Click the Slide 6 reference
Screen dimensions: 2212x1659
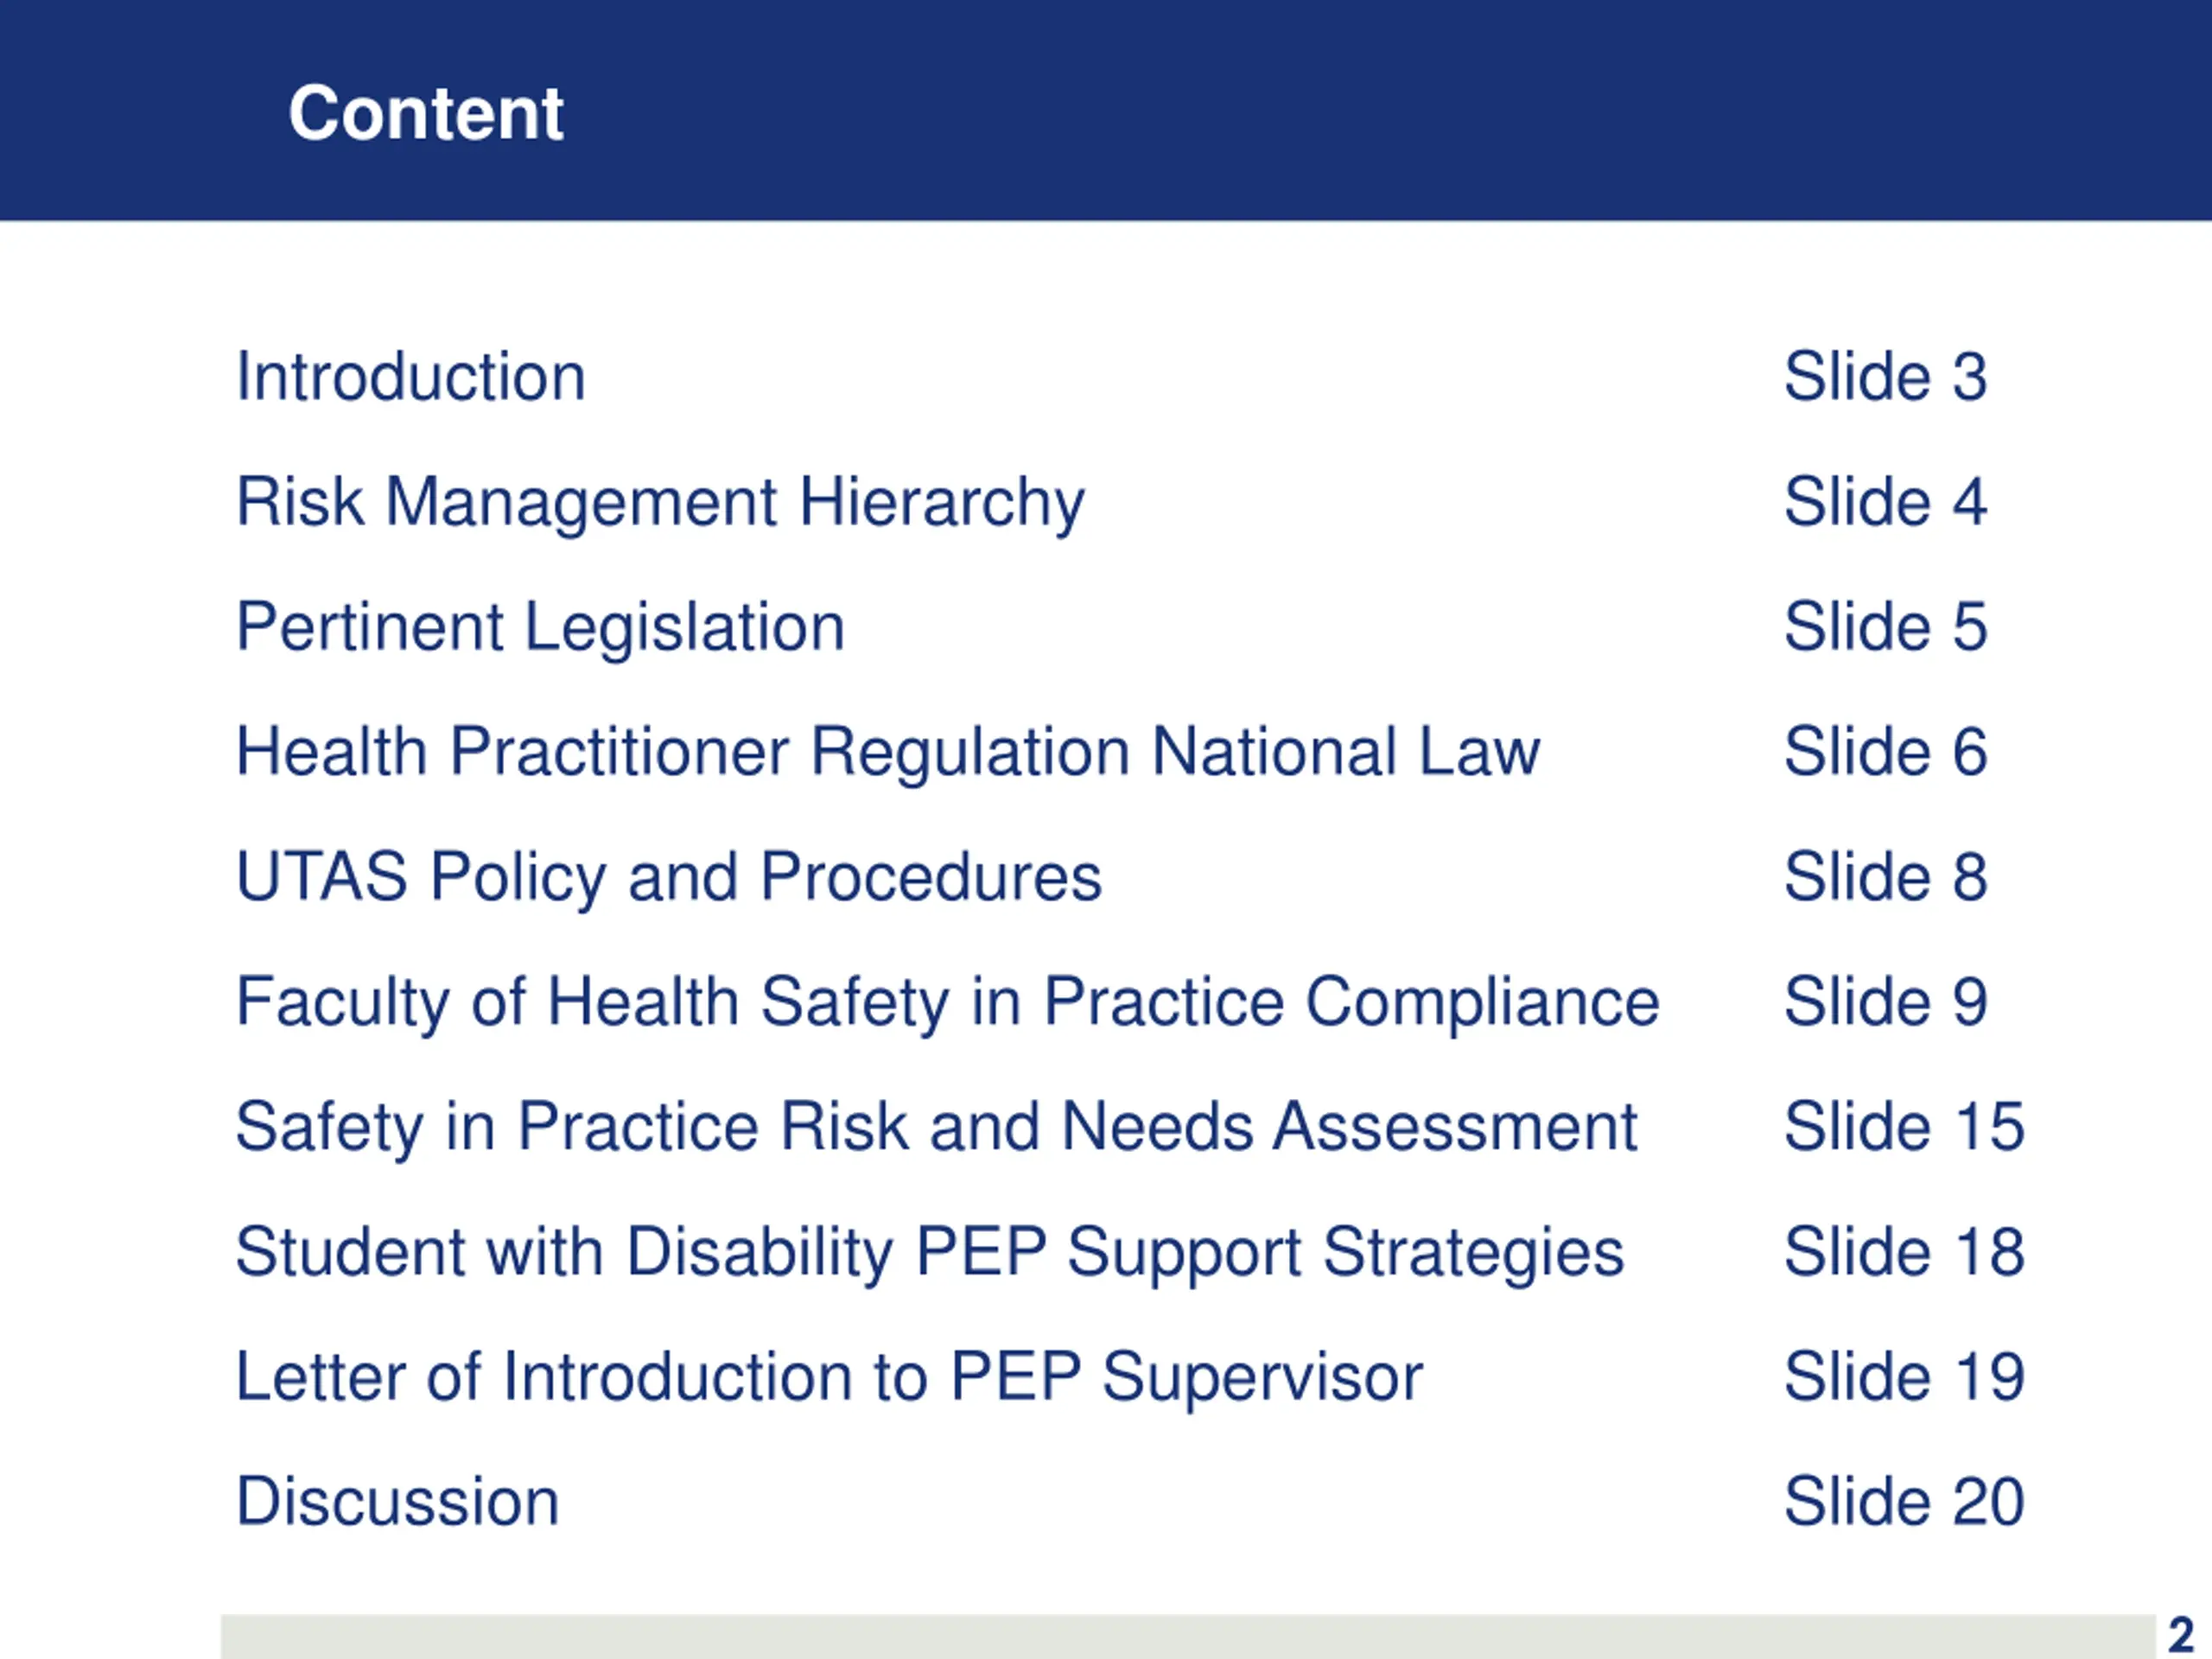[x=1885, y=752]
